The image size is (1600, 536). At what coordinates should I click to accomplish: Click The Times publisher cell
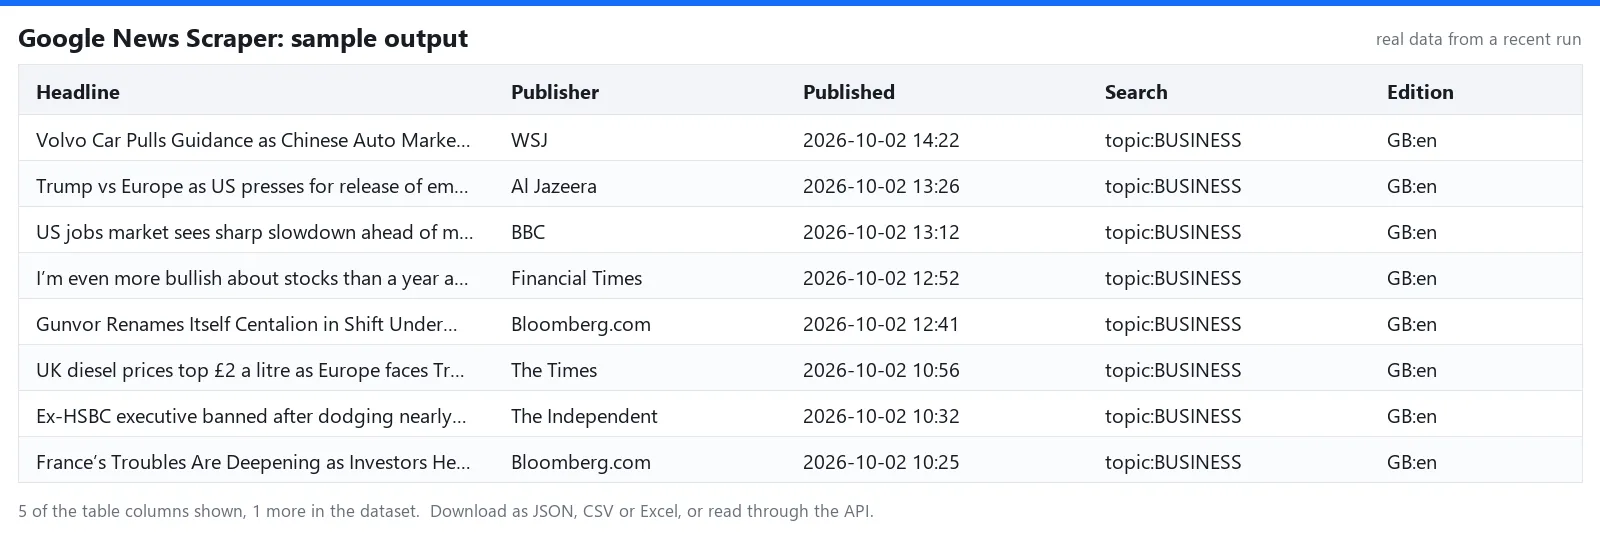click(554, 370)
